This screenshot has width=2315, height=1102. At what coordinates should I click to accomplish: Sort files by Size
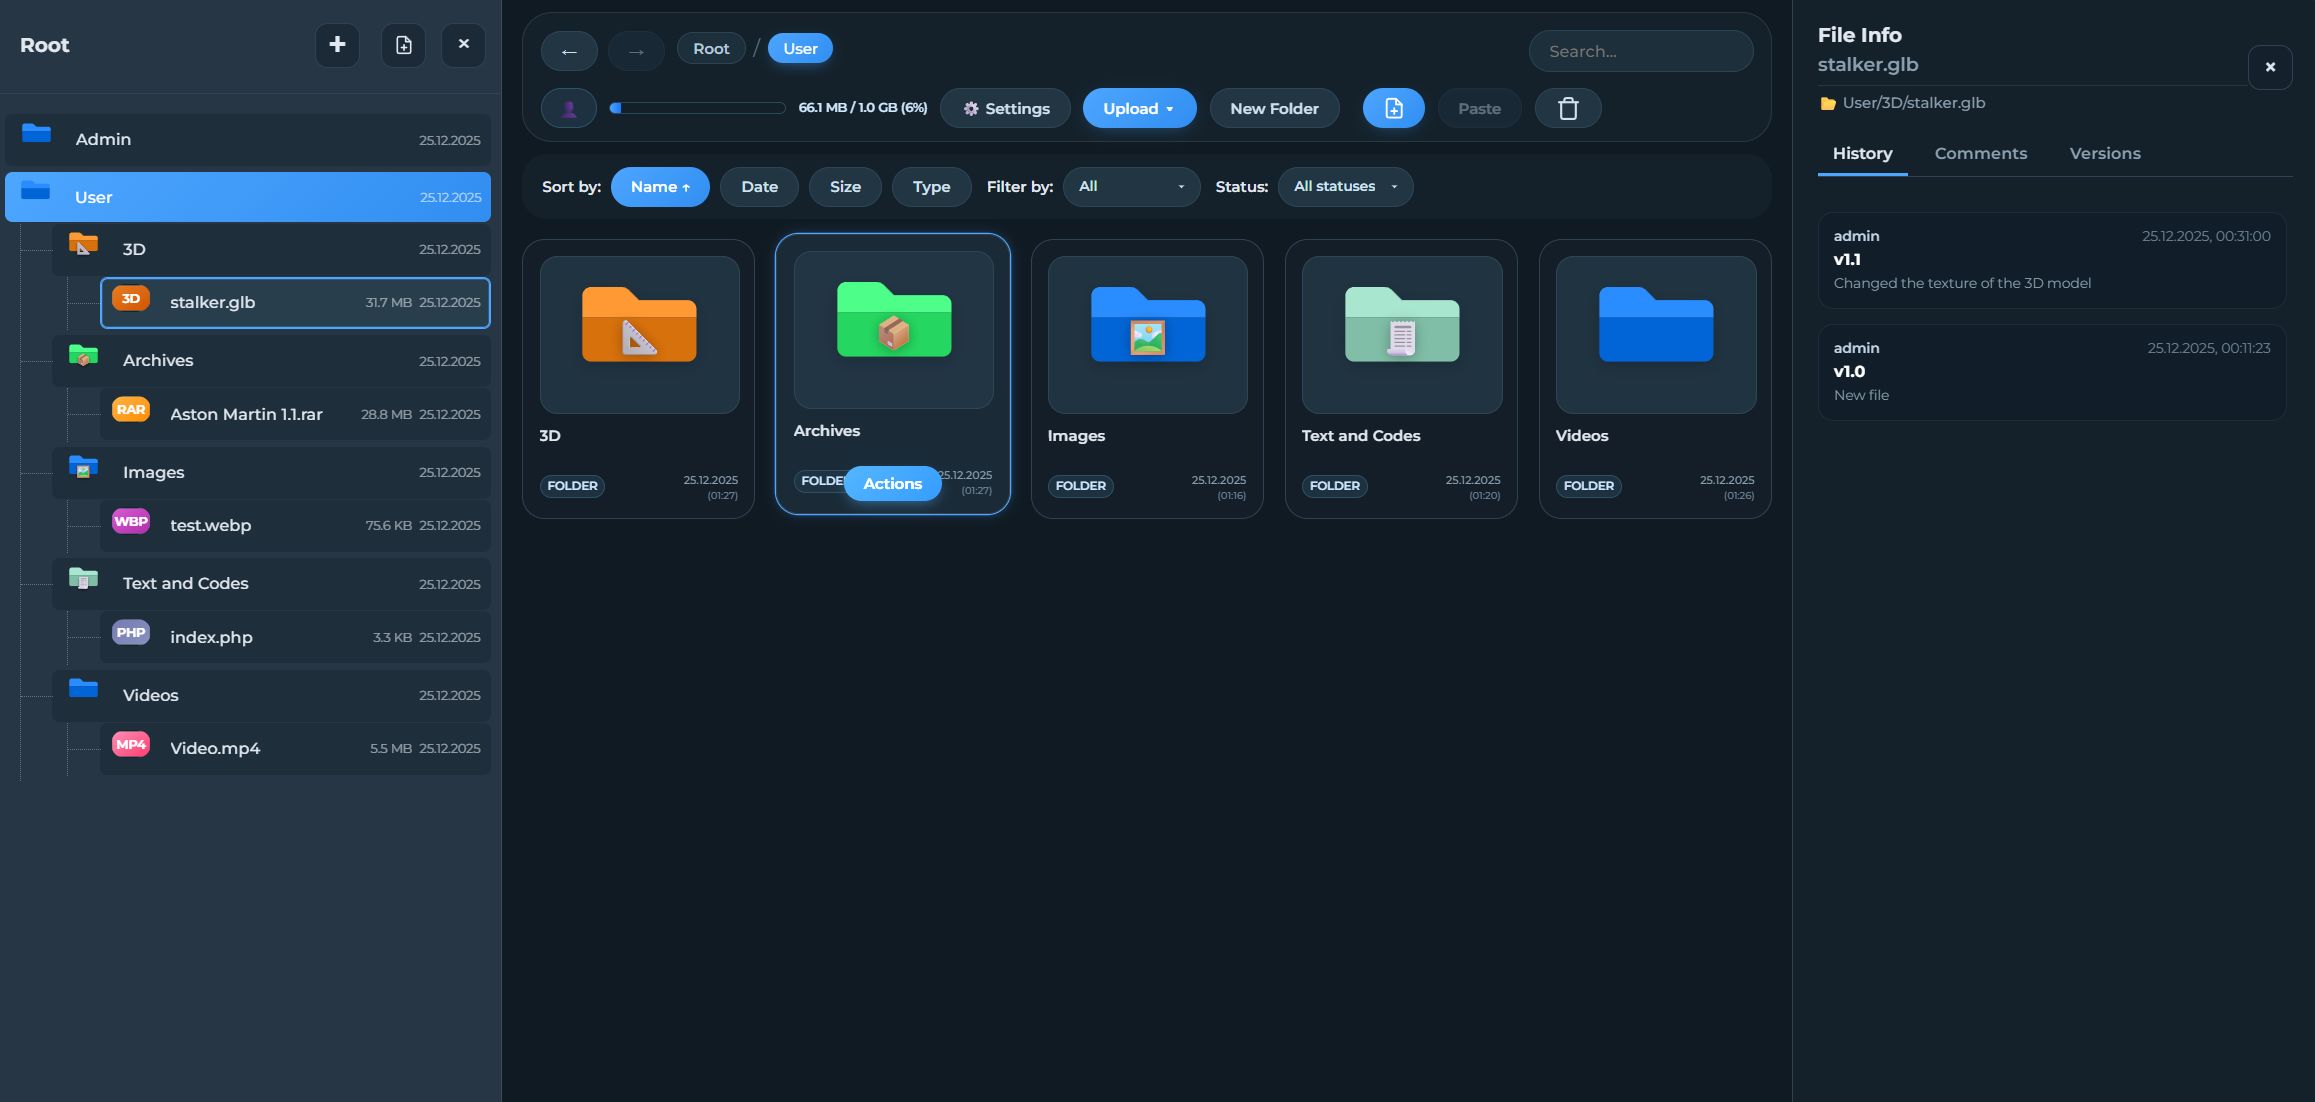tap(845, 187)
